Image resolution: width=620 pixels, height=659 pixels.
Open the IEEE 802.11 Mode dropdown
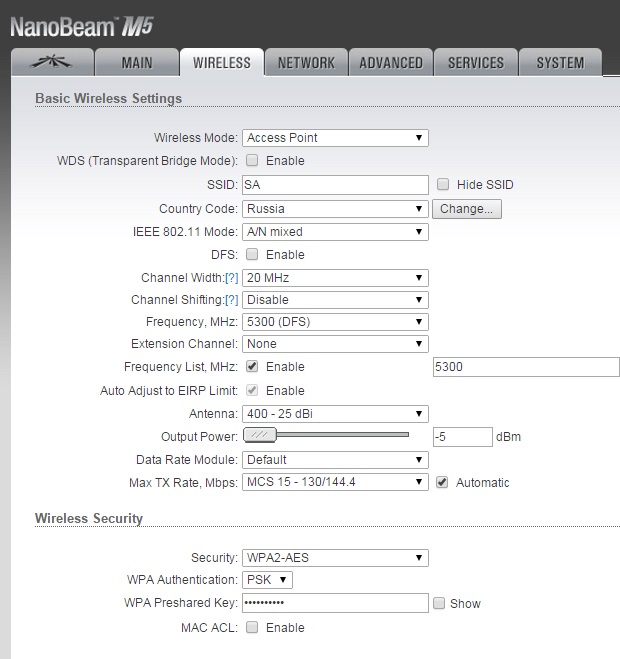pos(335,232)
